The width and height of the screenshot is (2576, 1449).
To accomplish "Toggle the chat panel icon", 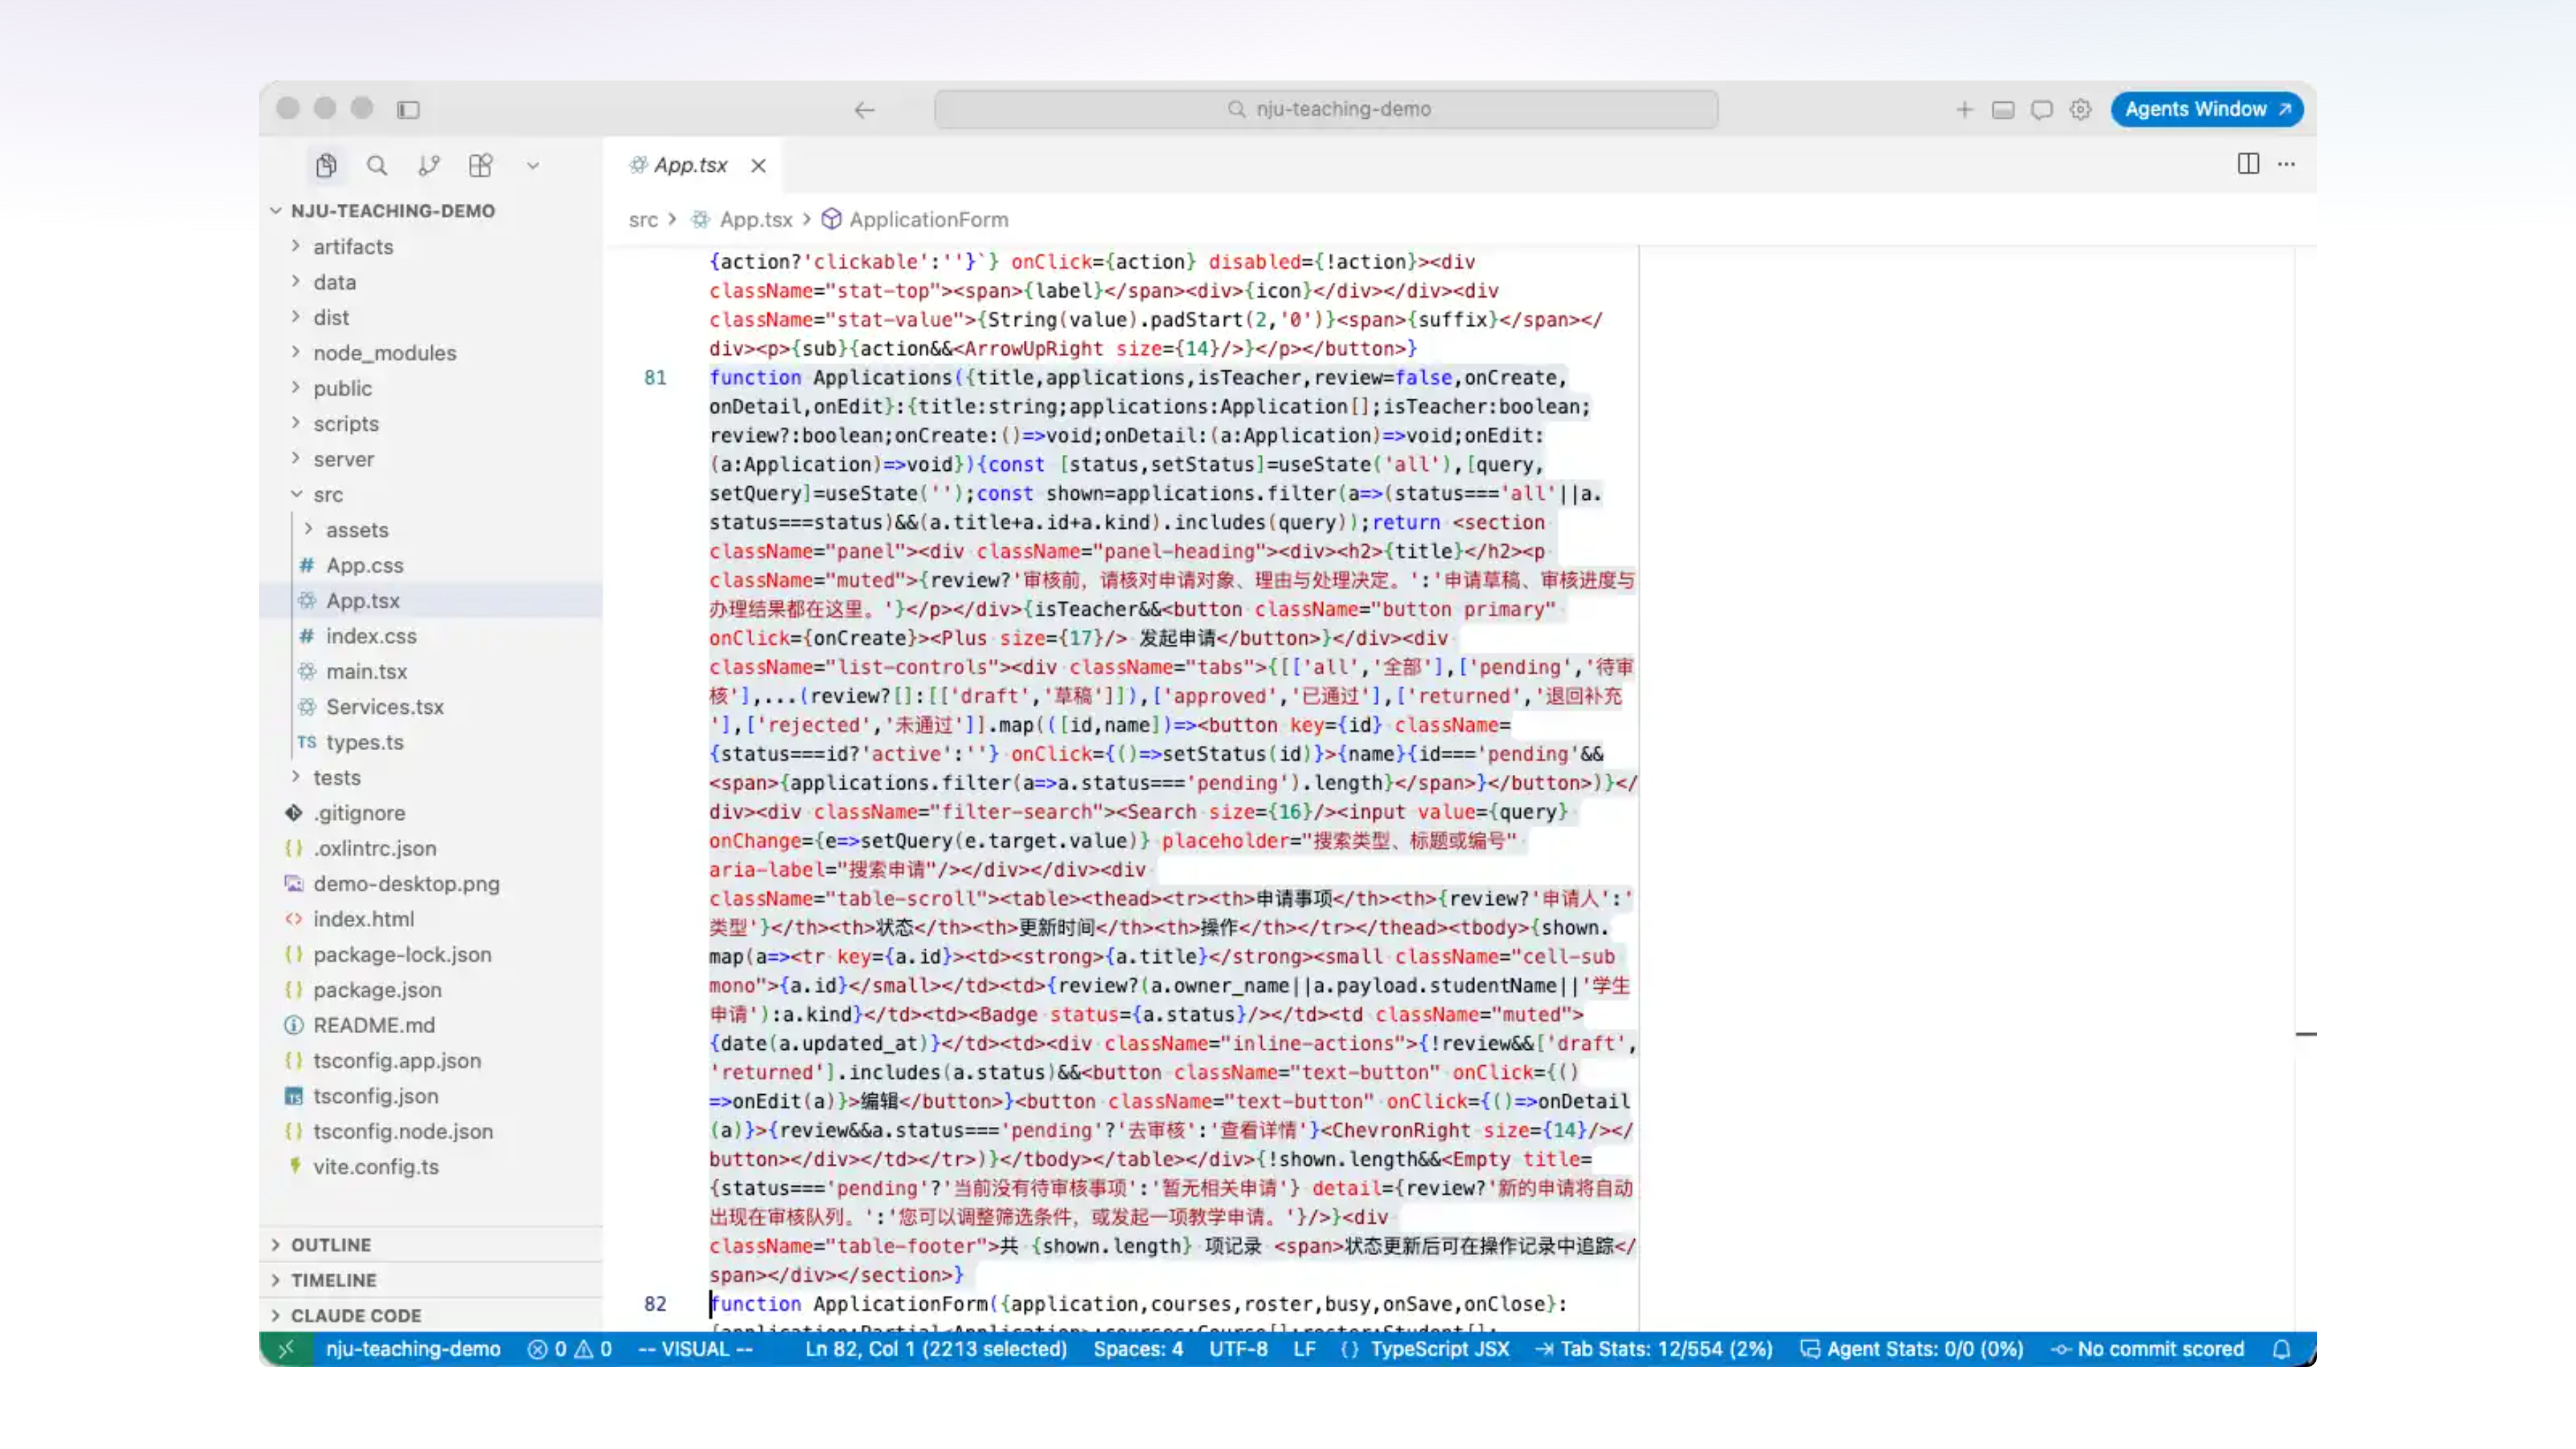I will [2042, 109].
